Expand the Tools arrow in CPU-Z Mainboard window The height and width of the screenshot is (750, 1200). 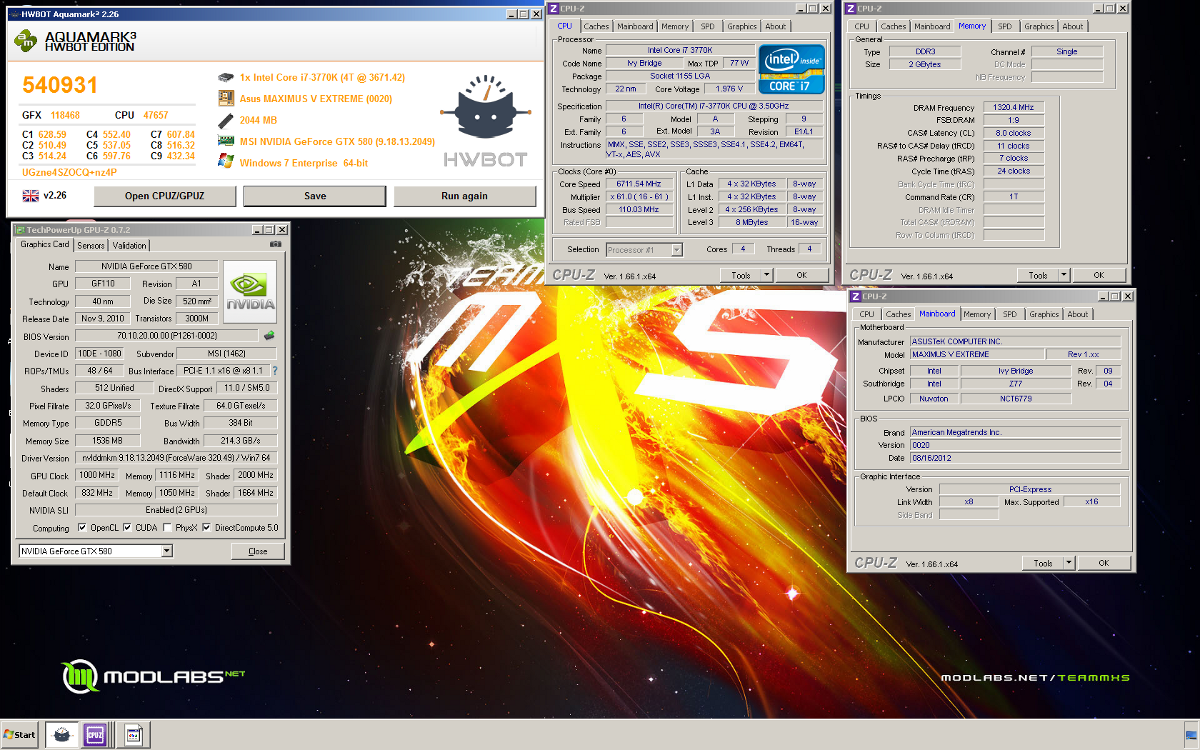pyautogui.click(x=1069, y=563)
